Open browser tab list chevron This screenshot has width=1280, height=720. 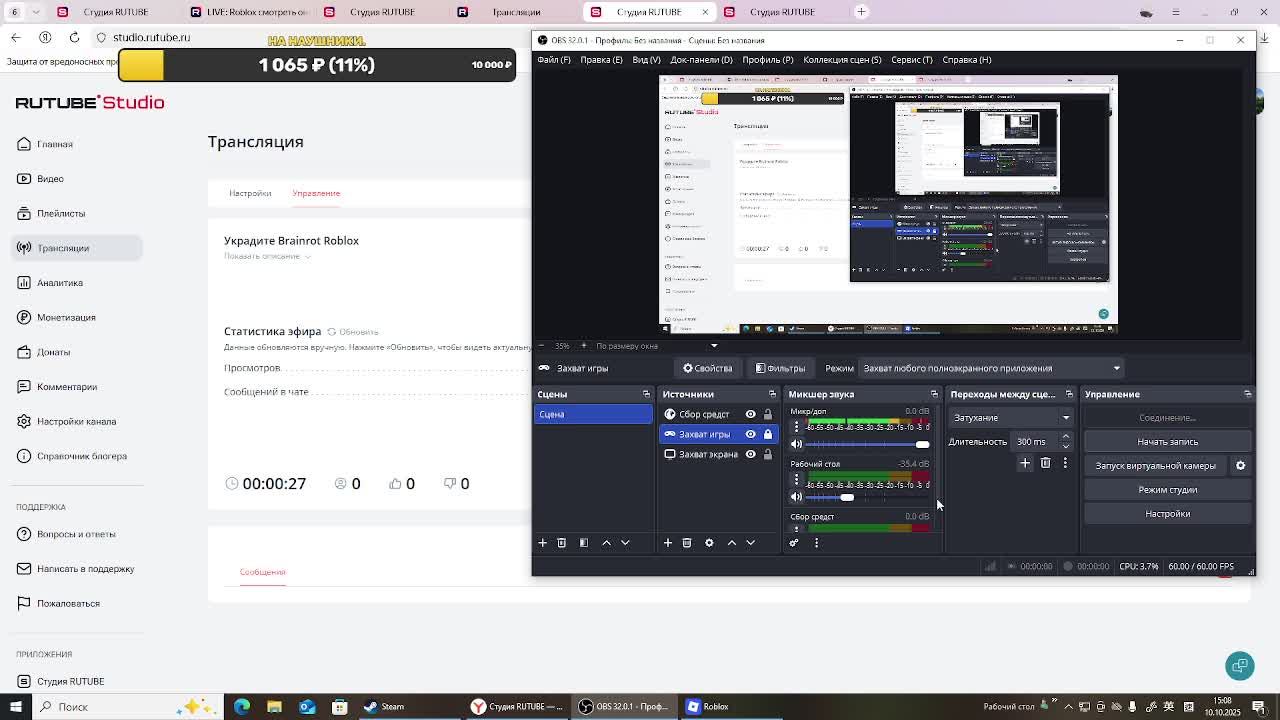36,12
